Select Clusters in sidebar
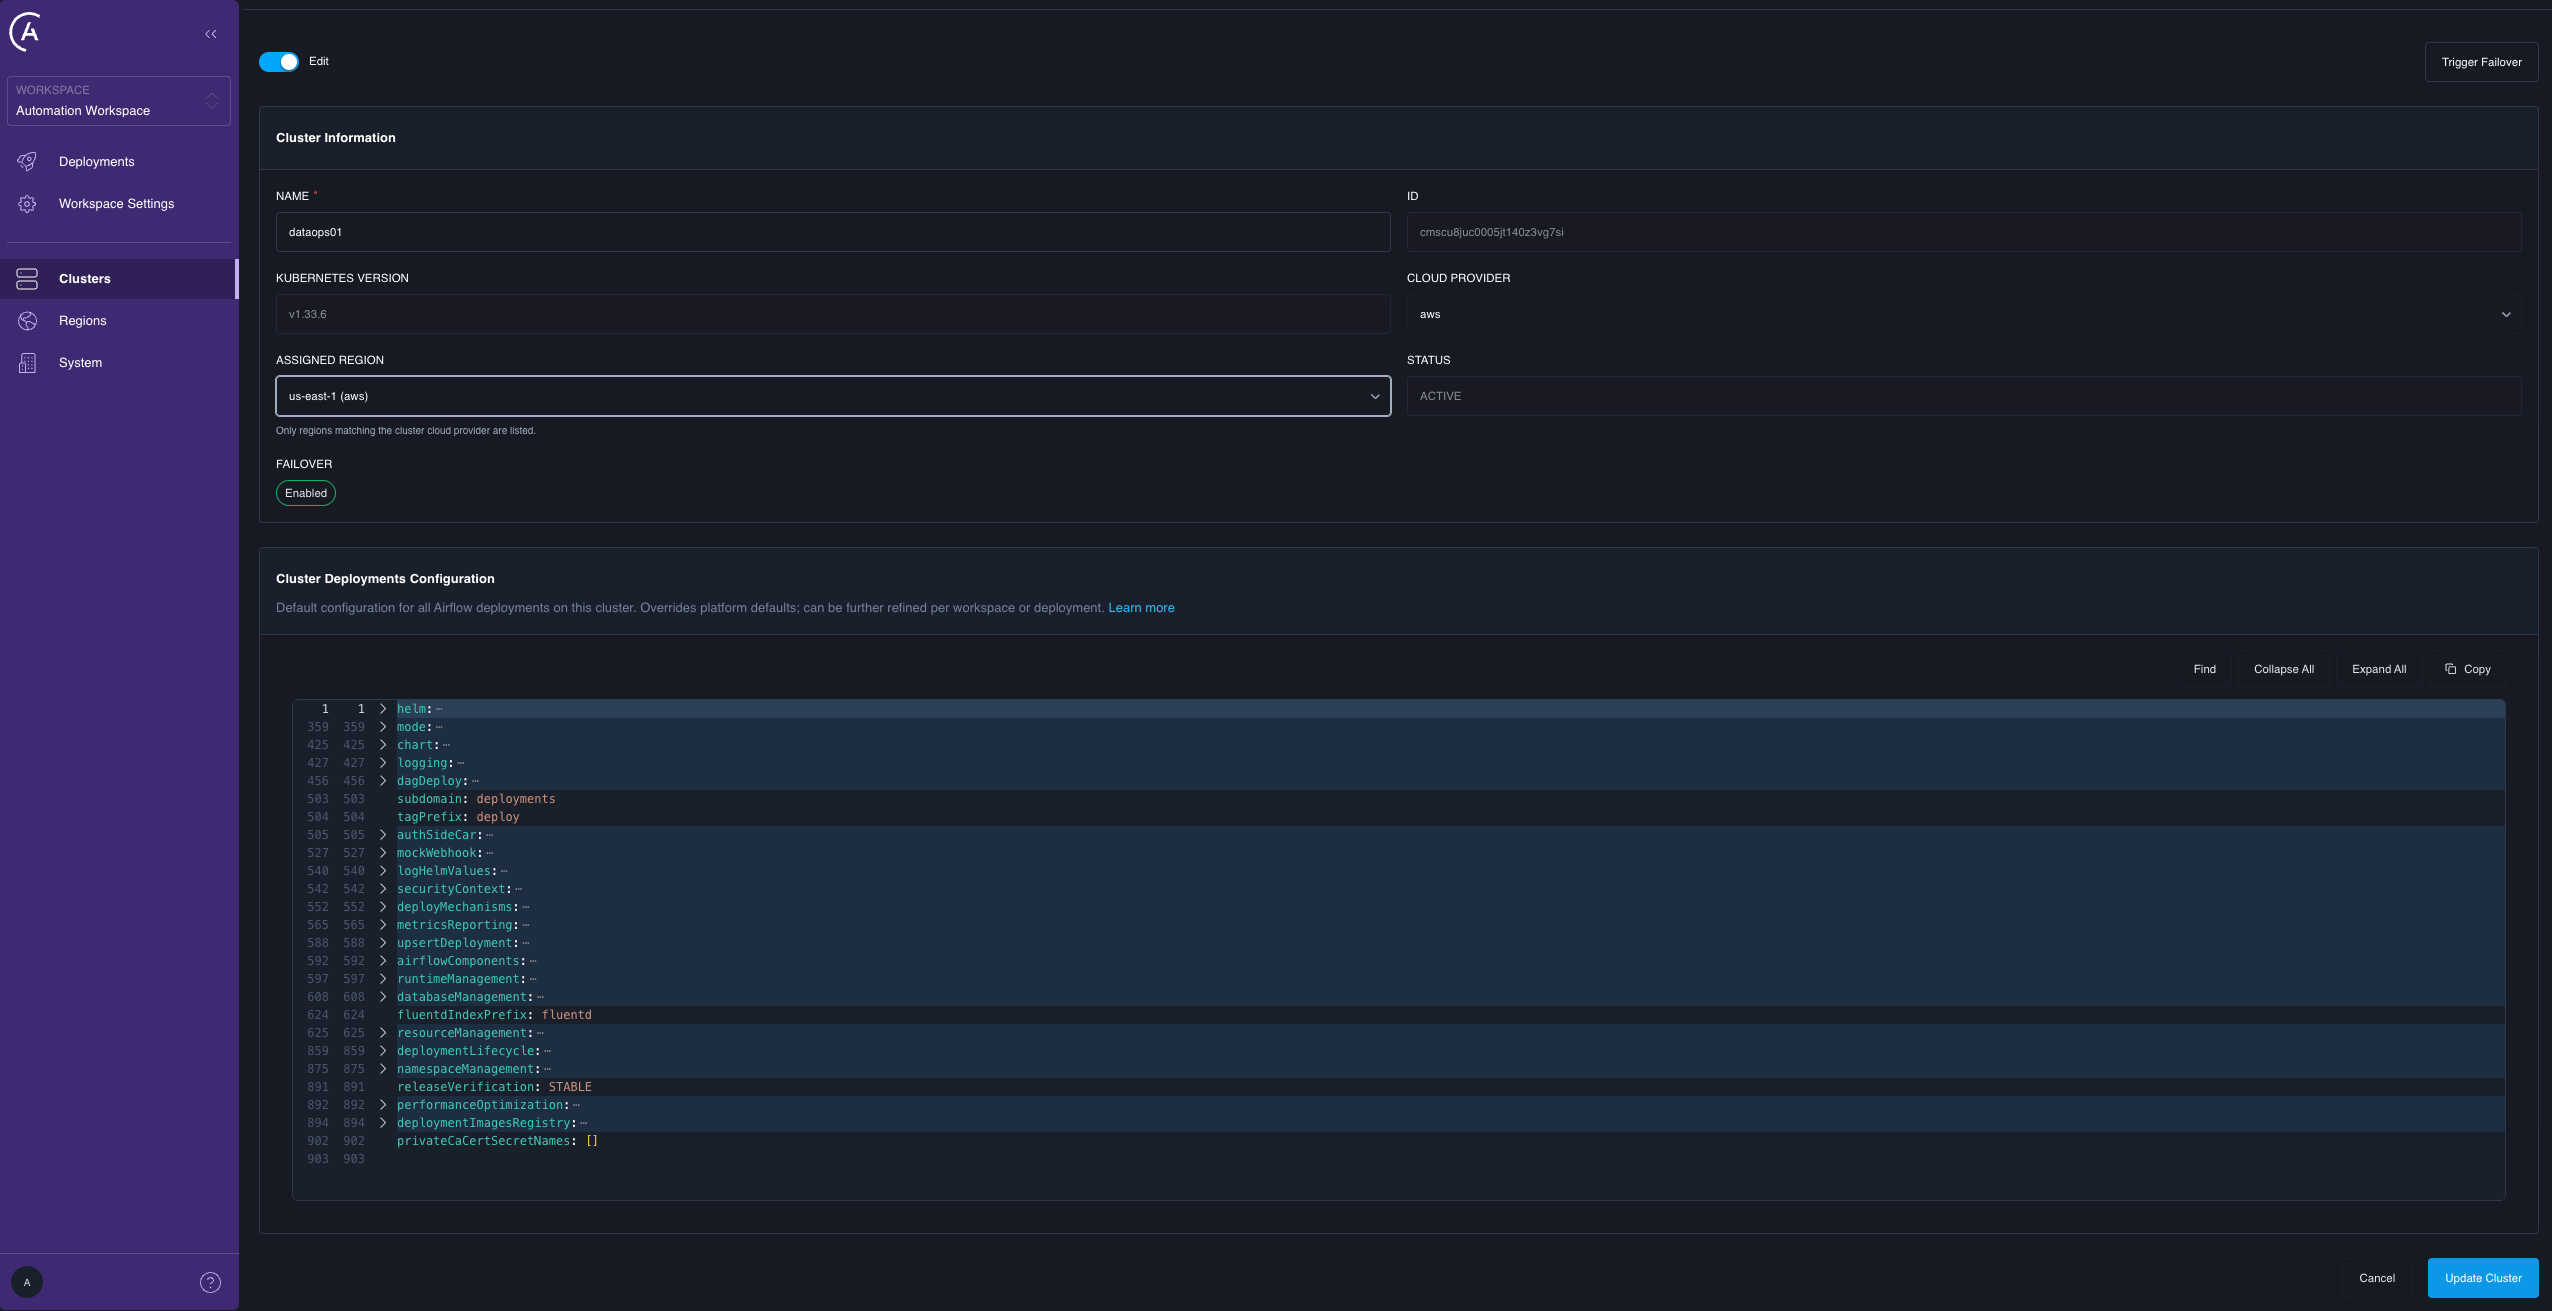The width and height of the screenshot is (2552, 1311). click(x=119, y=279)
